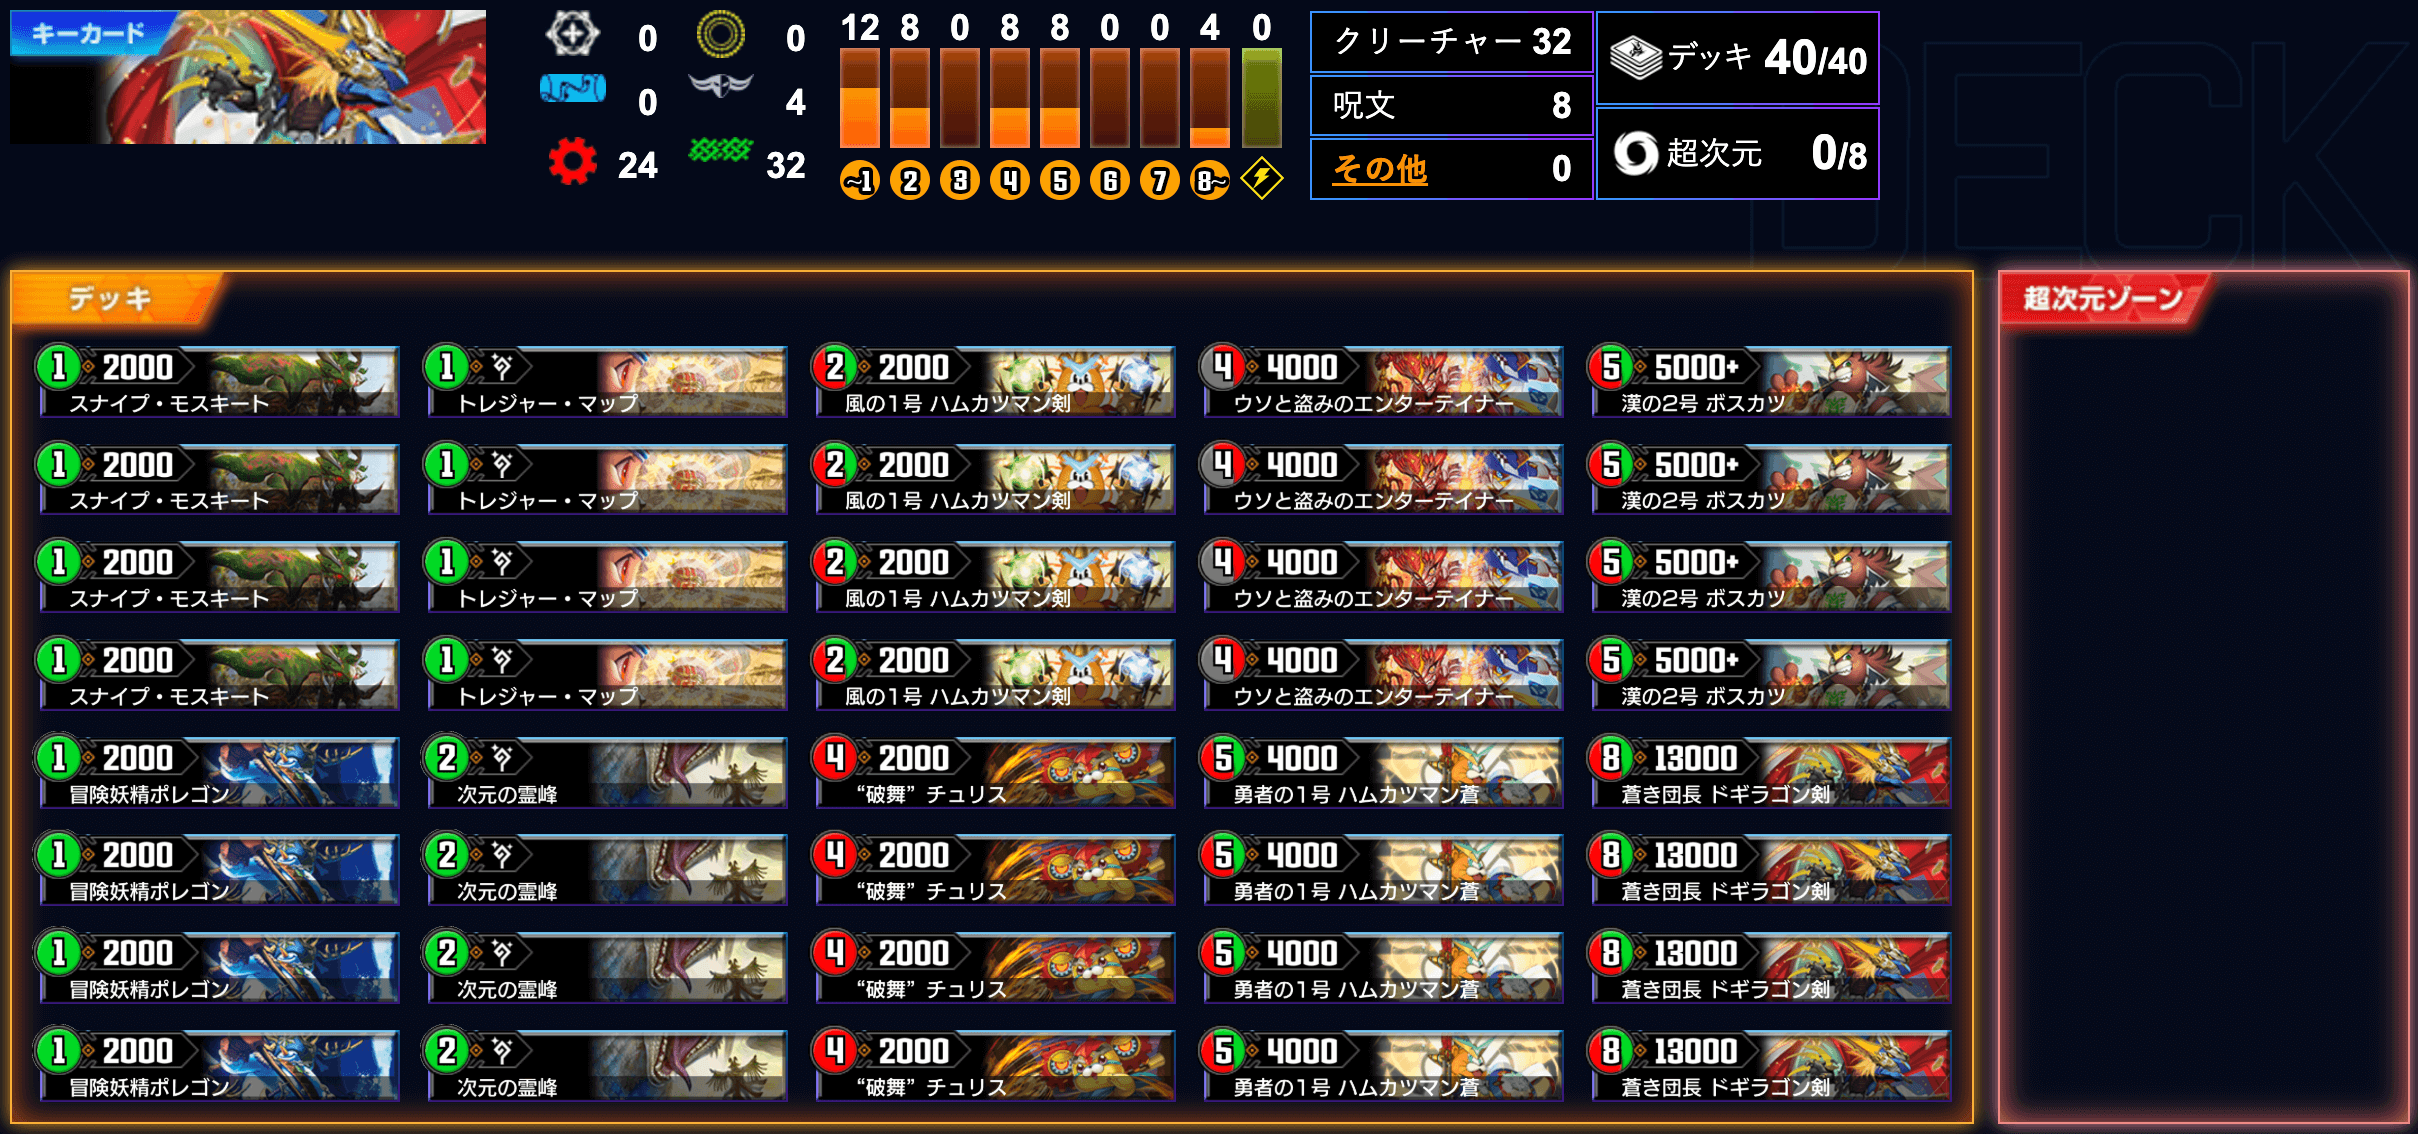The width and height of the screenshot is (2418, 1134).
Task: Click the 超次元 swirl icon
Action: point(1636,153)
